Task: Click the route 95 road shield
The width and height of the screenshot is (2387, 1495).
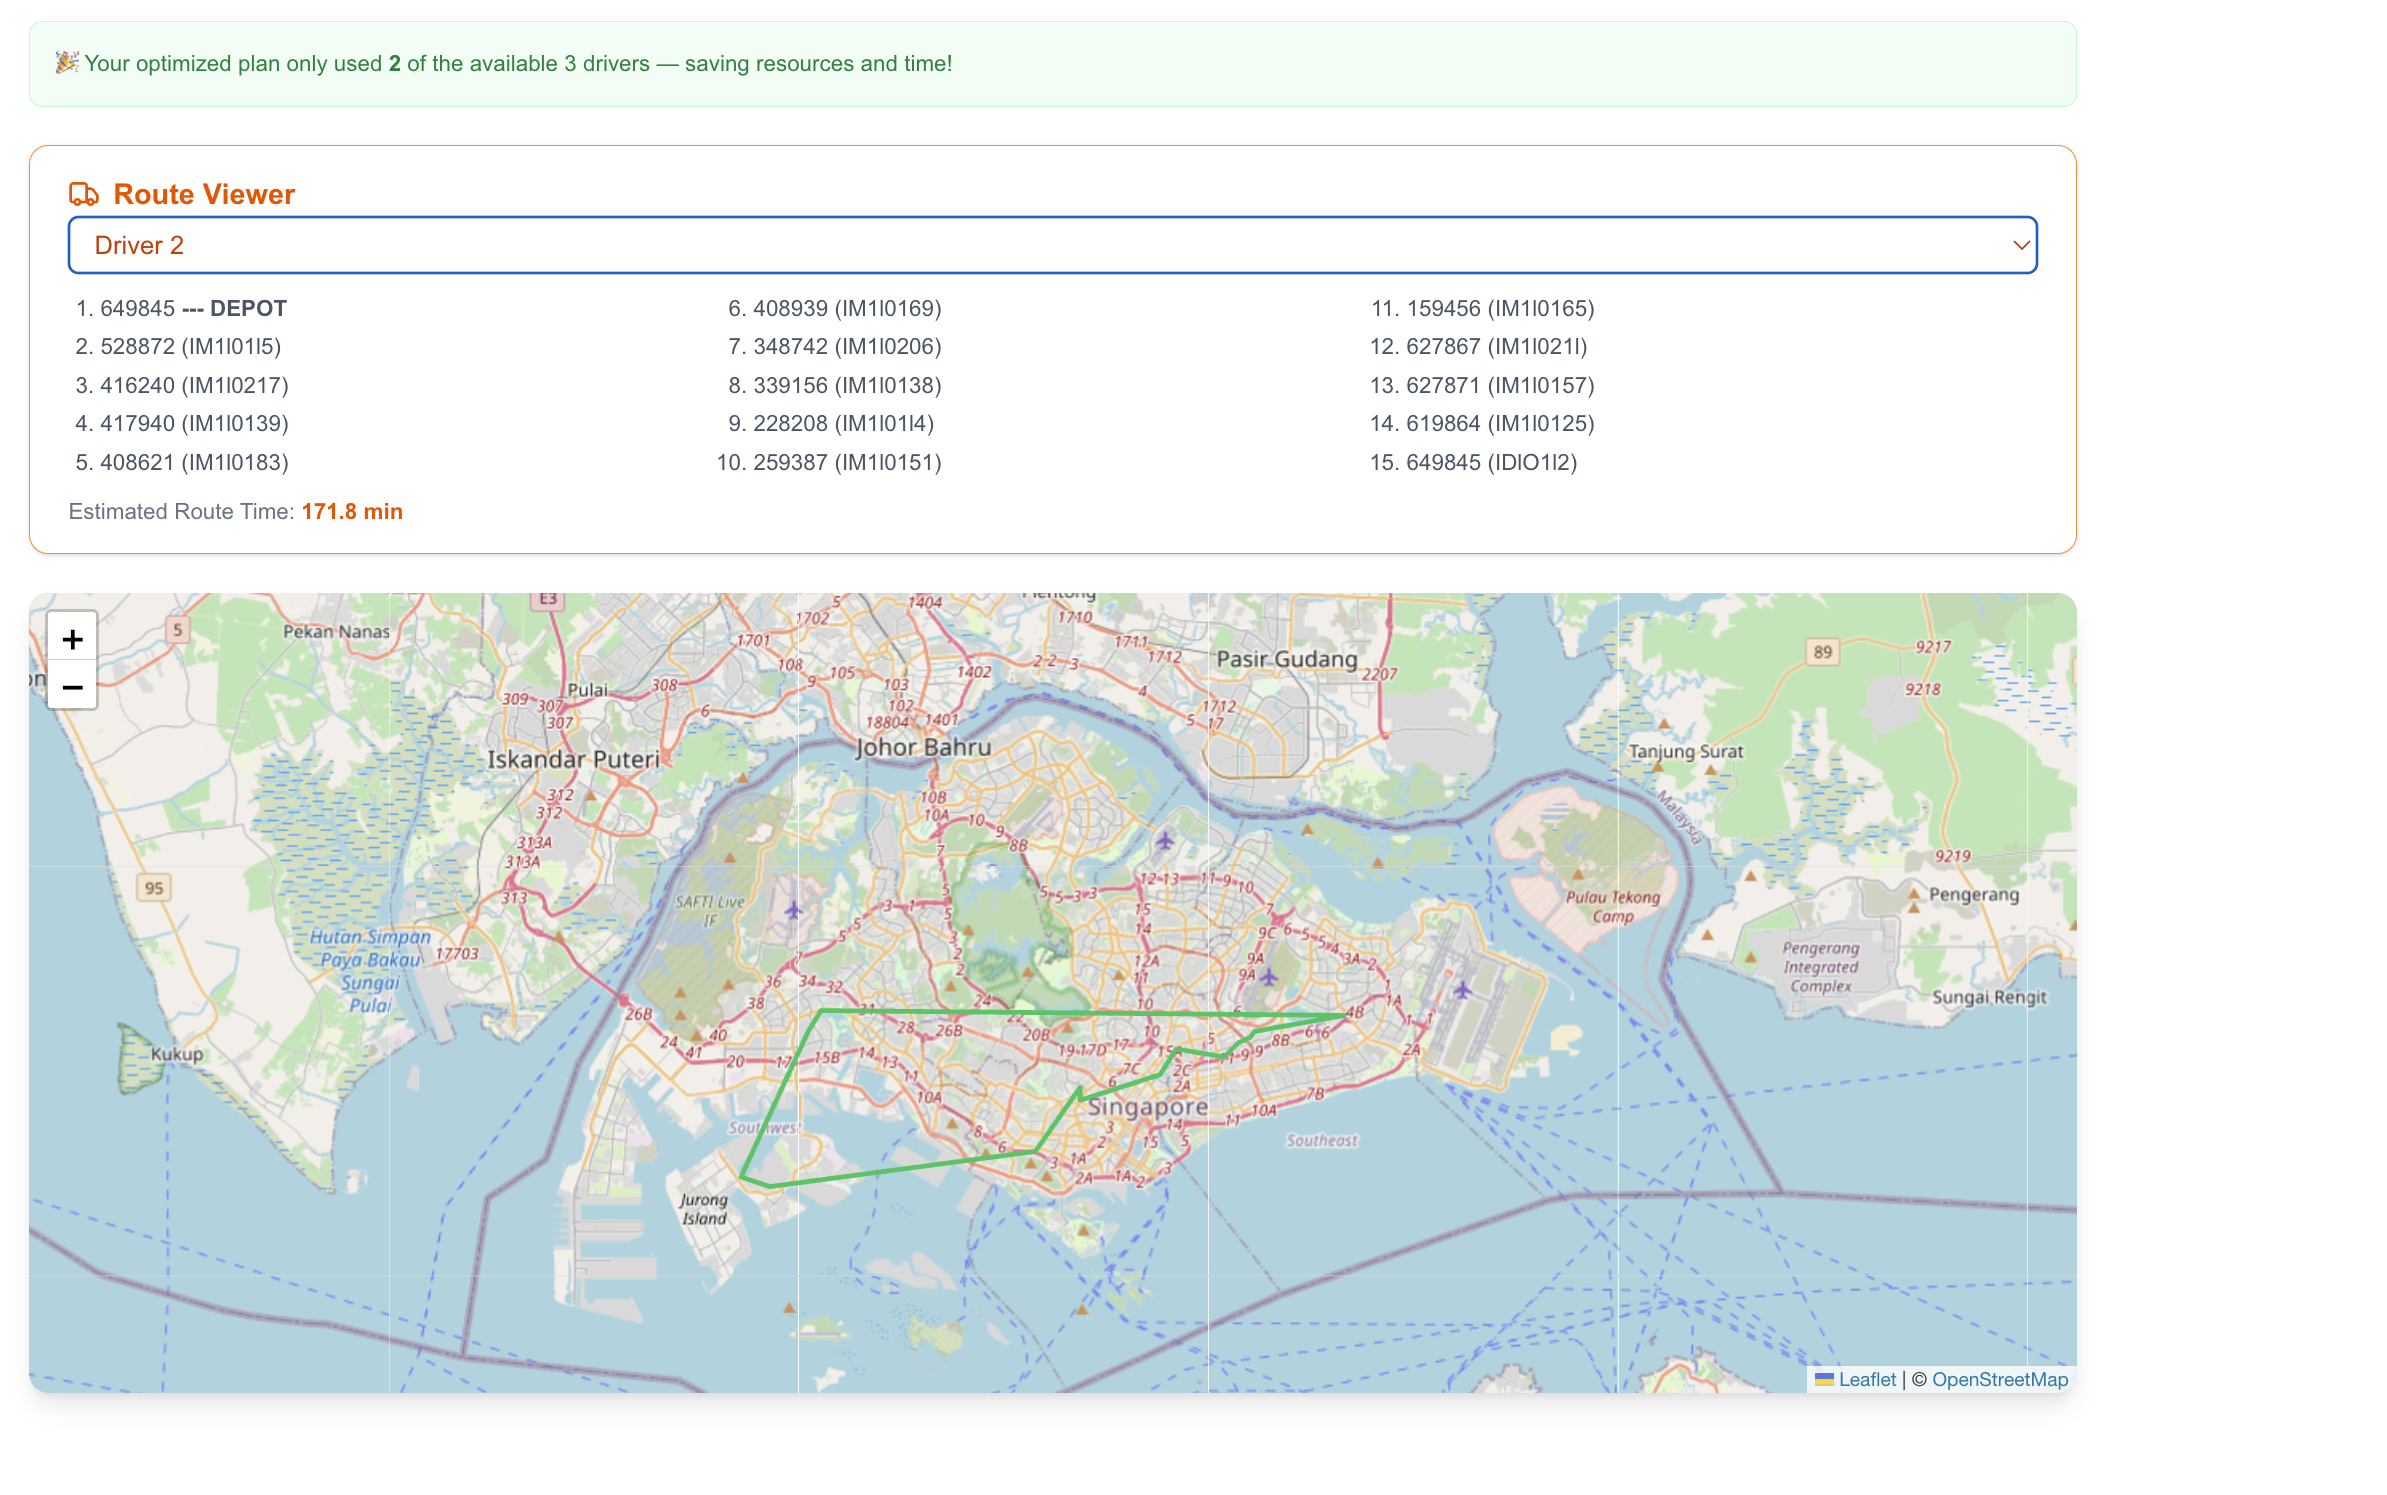Action: coord(154,888)
